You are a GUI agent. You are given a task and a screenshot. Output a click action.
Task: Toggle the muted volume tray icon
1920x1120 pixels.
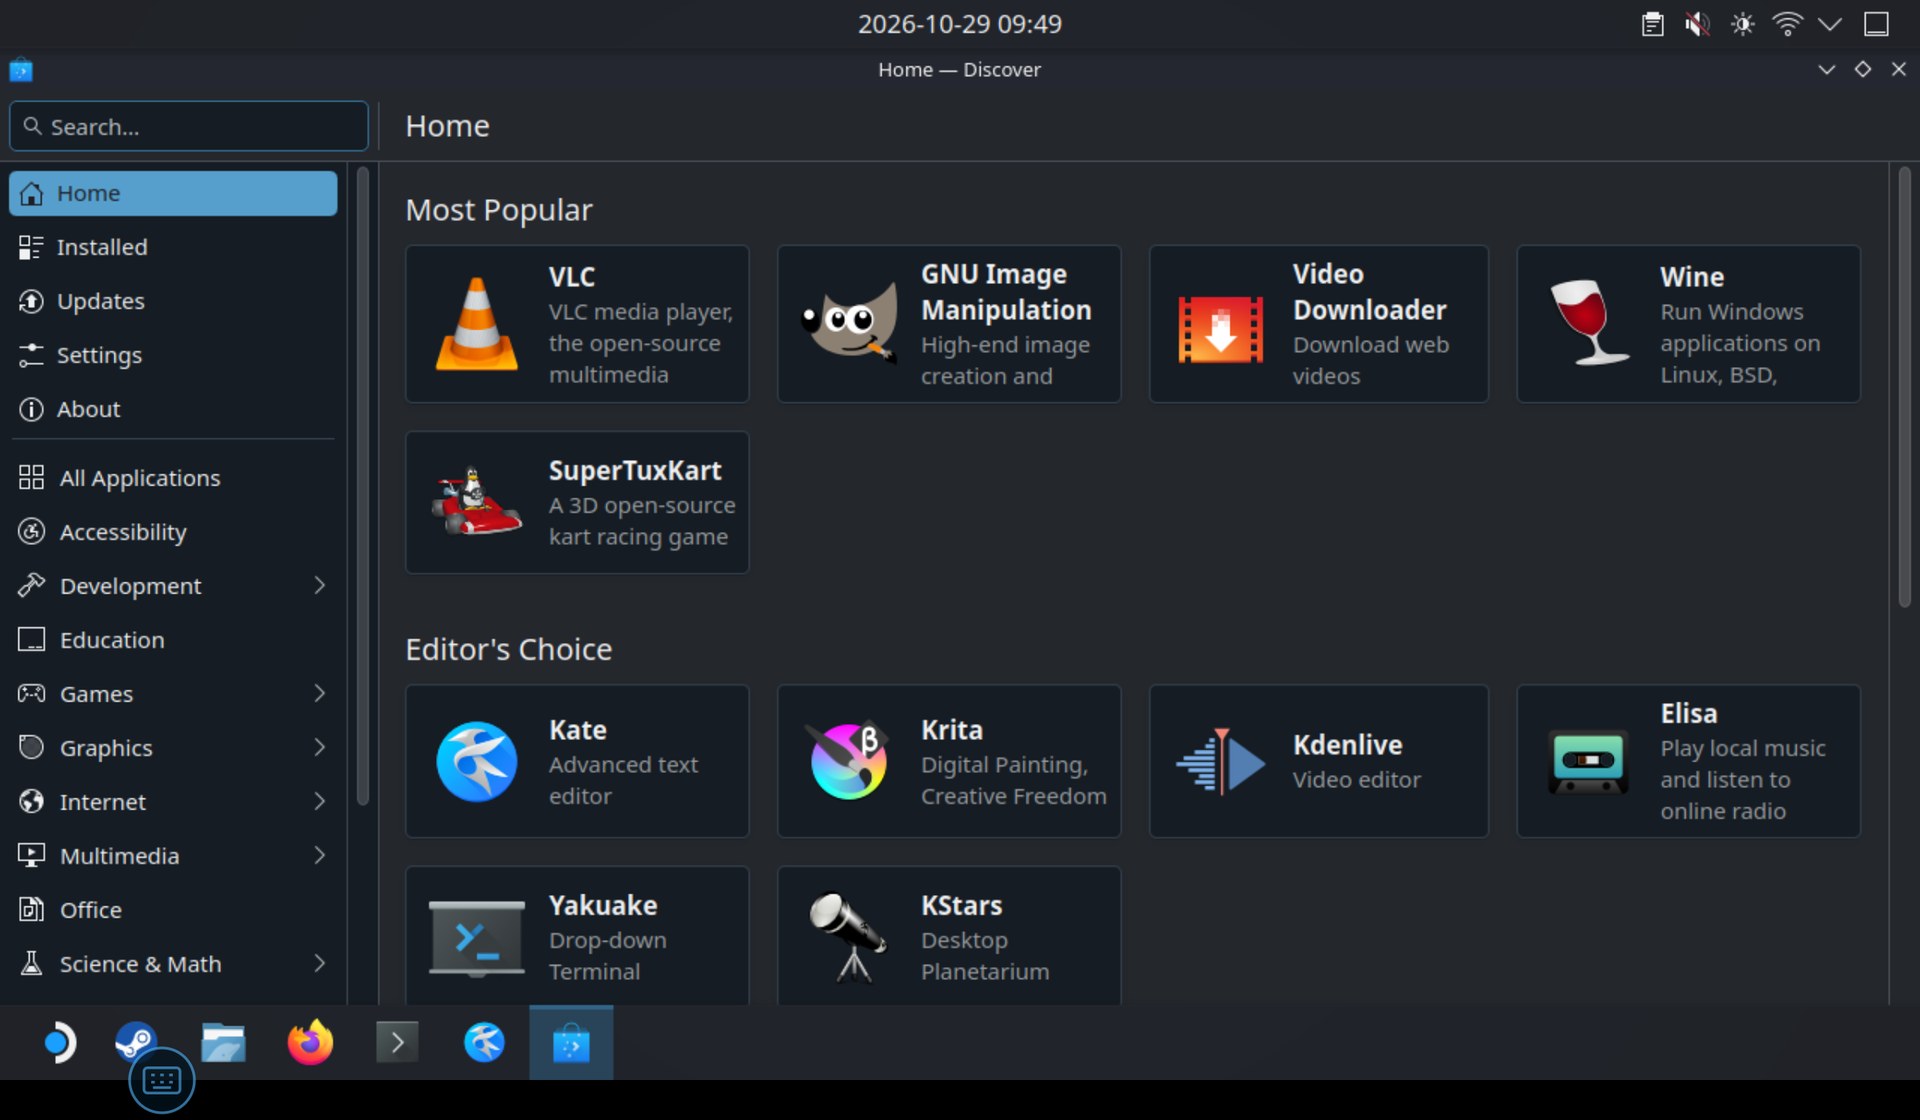click(x=1697, y=24)
